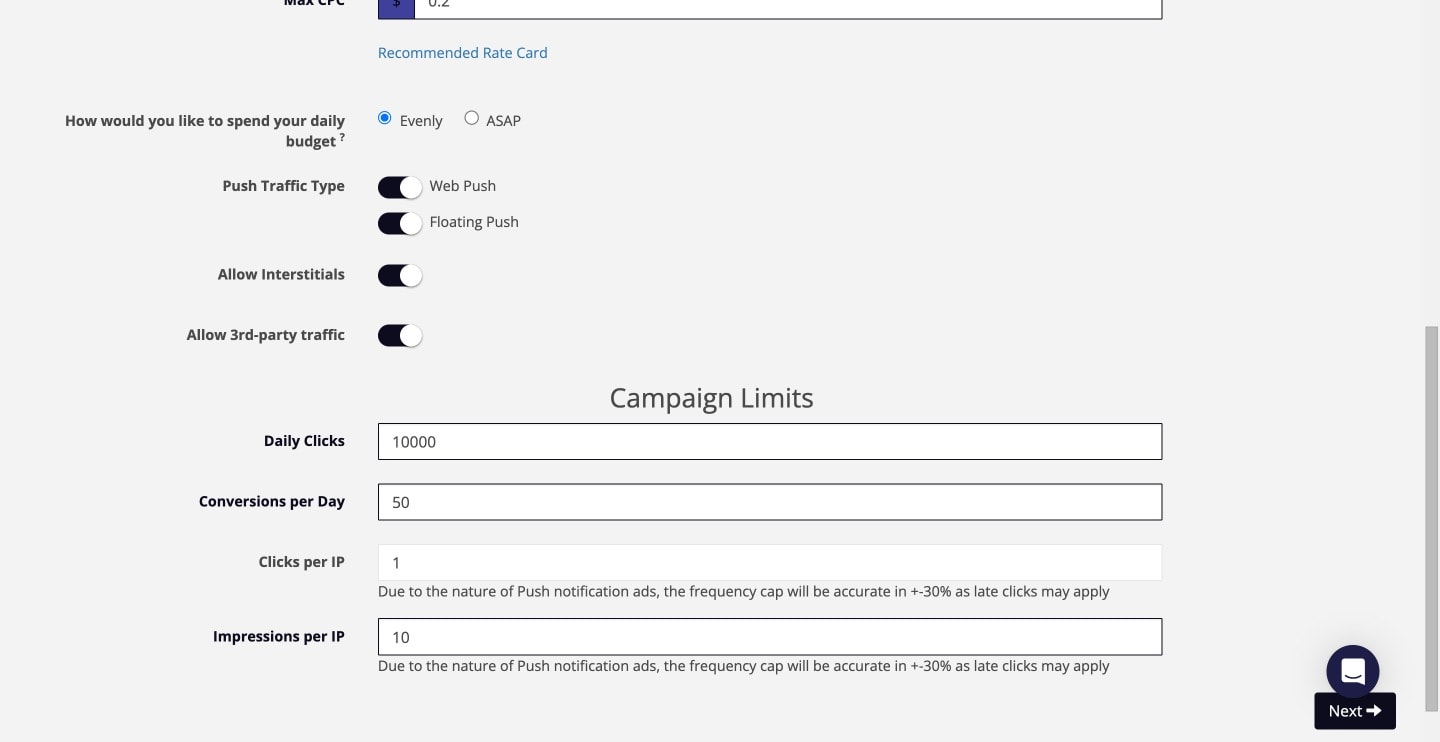
Task: Click the frequency cap disclaimer text
Action: [743, 591]
